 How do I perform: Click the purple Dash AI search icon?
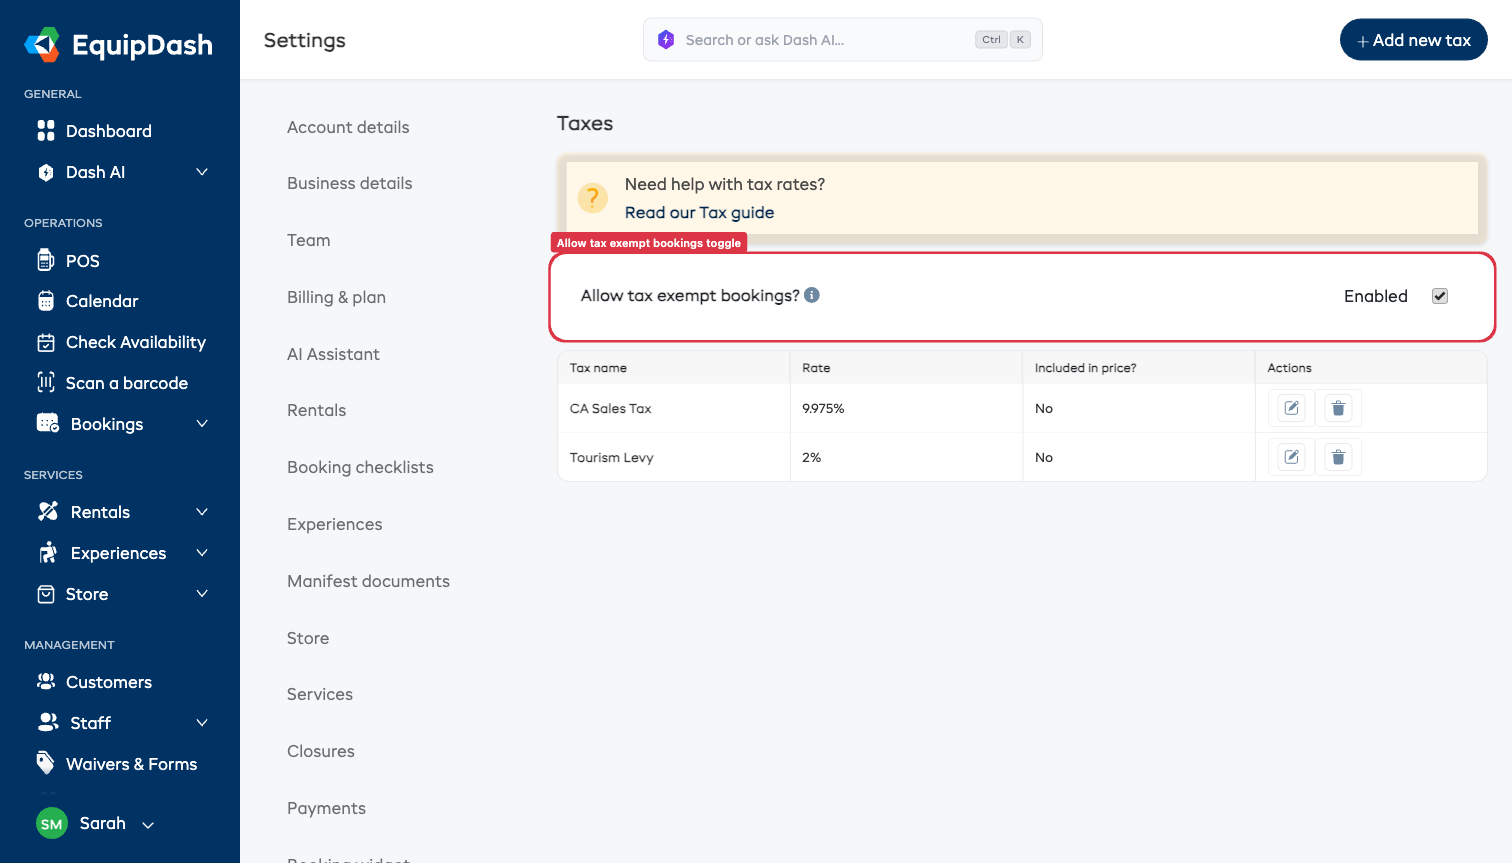click(x=666, y=40)
